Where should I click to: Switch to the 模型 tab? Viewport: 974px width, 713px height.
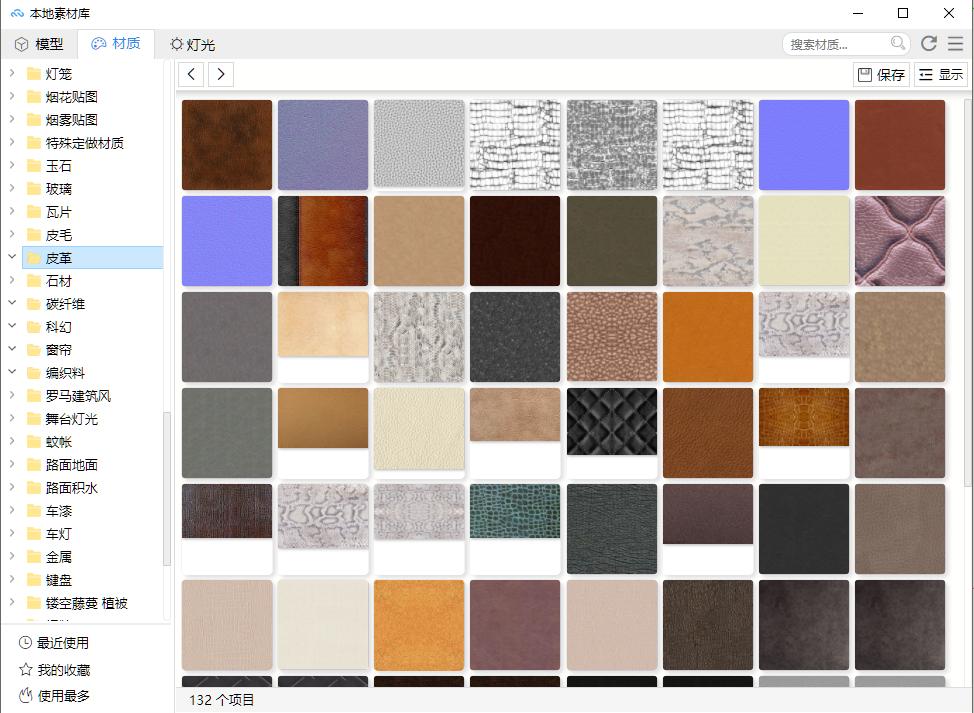(x=39, y=44)
